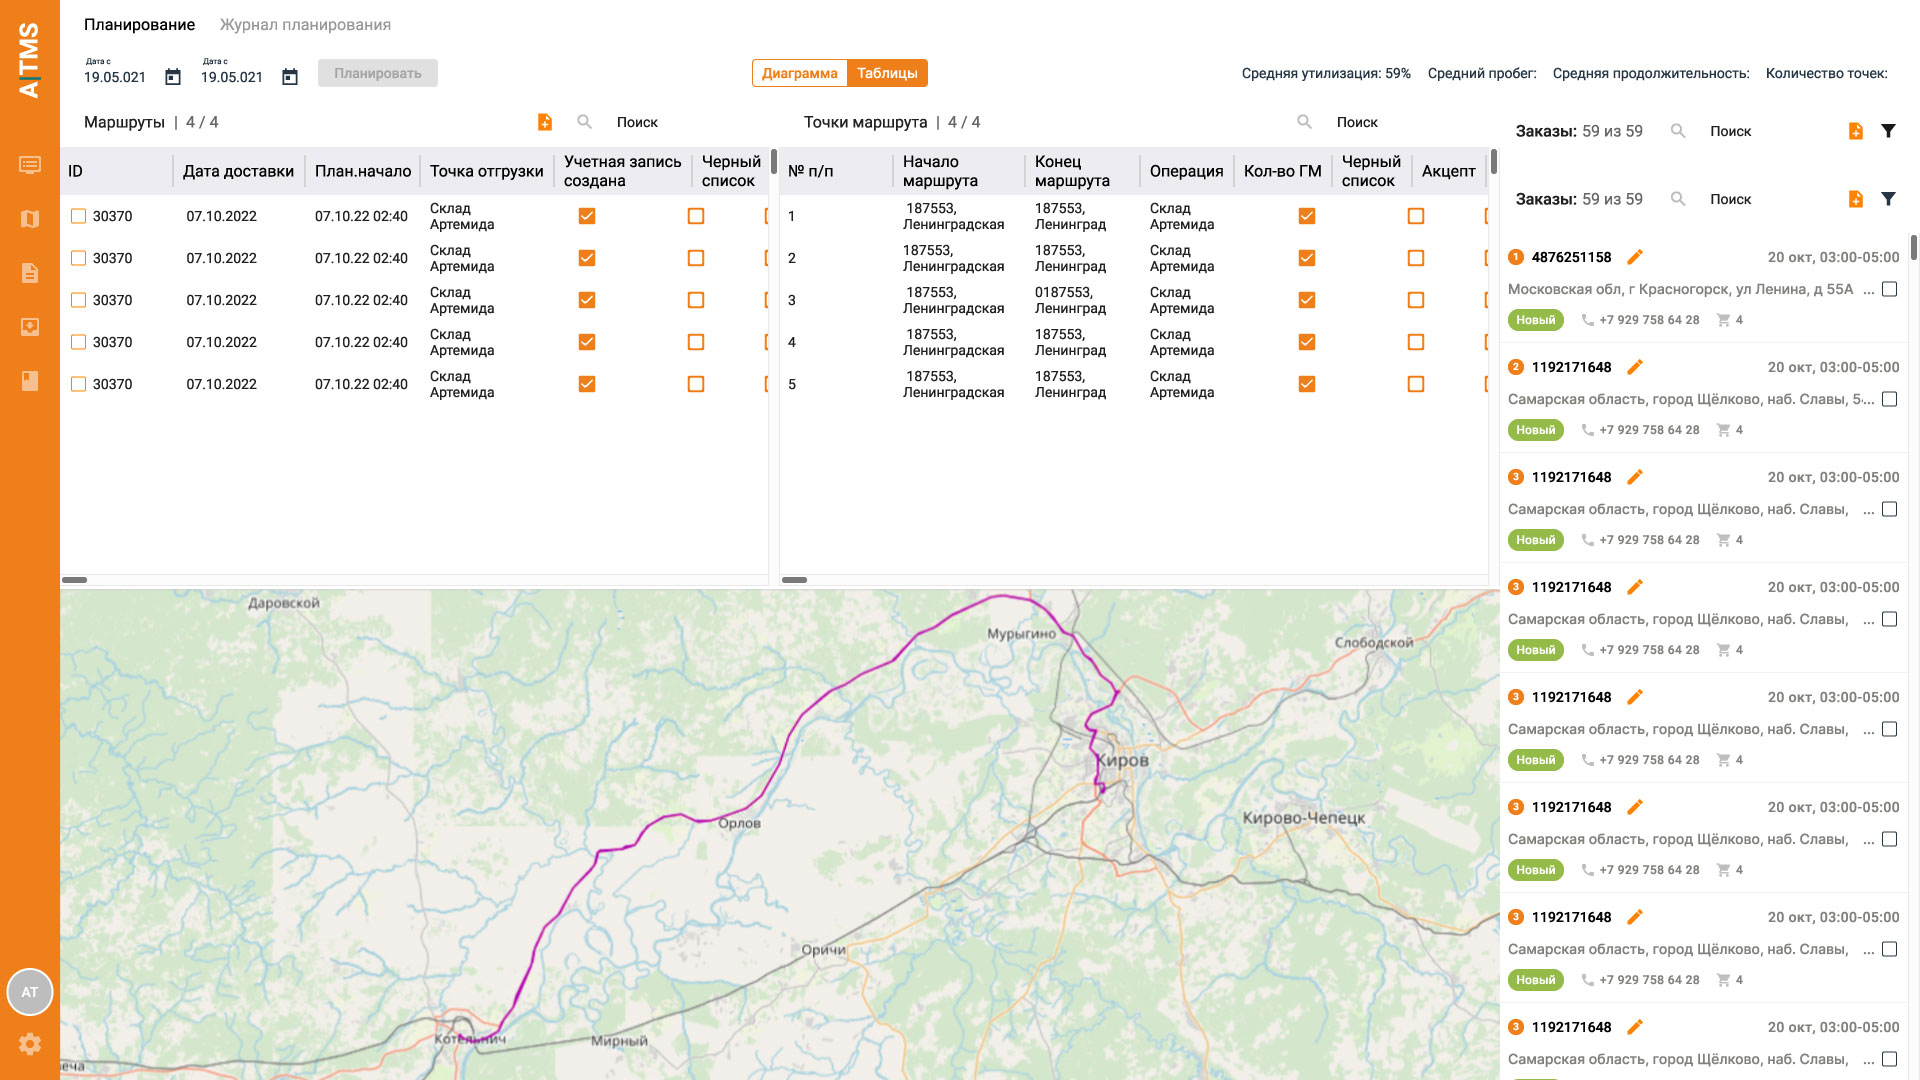This screenshot has width=1920, height=1080.
Task: Expand address ellipsis for third order card
Action: (x=1868, y=510)
